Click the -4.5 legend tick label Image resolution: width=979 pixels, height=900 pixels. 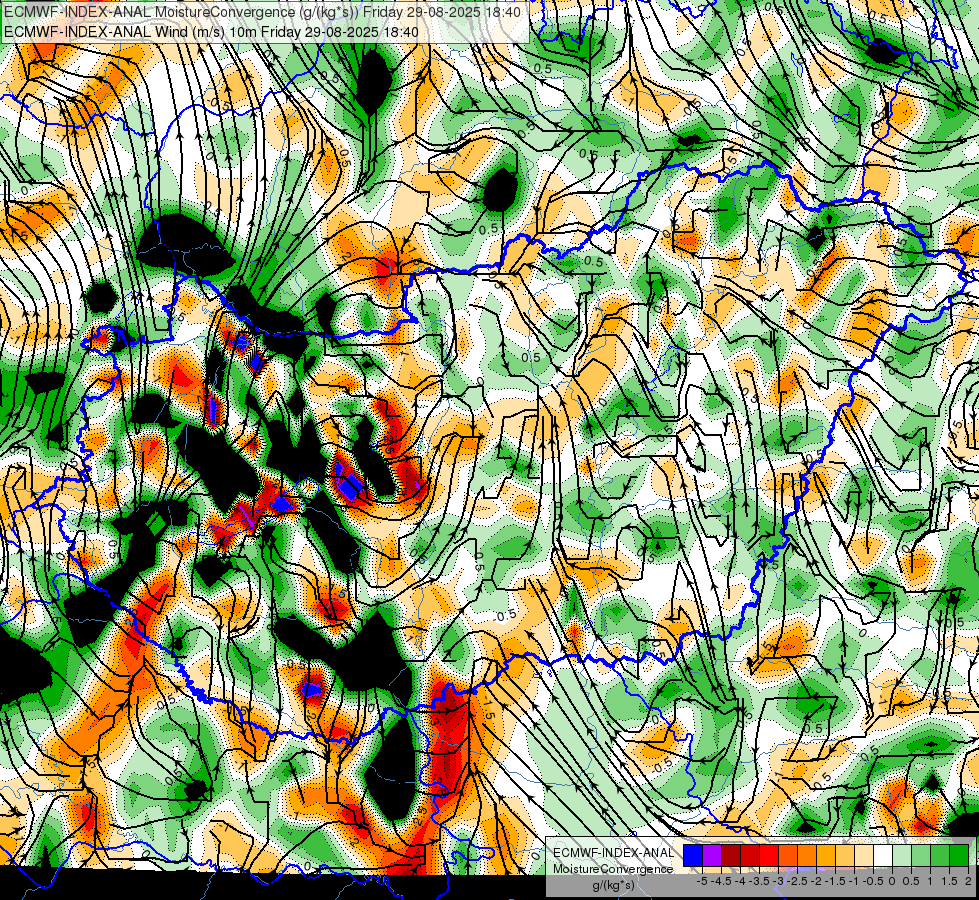721,881
